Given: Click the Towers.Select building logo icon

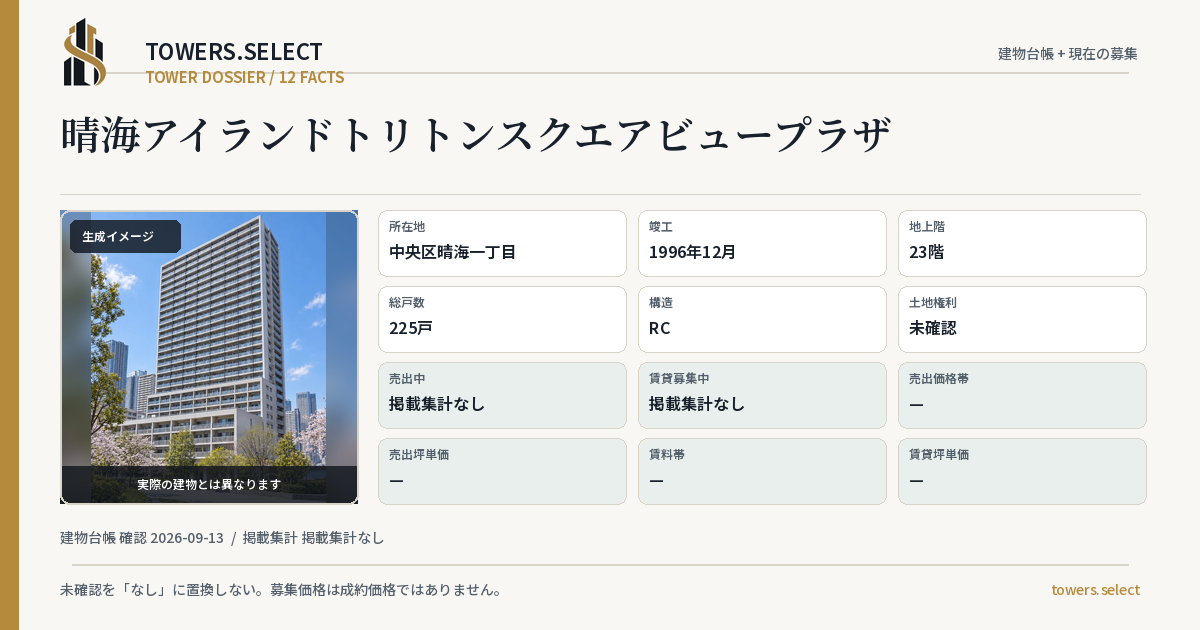Looking at the screenshot, I should [85, 52].
